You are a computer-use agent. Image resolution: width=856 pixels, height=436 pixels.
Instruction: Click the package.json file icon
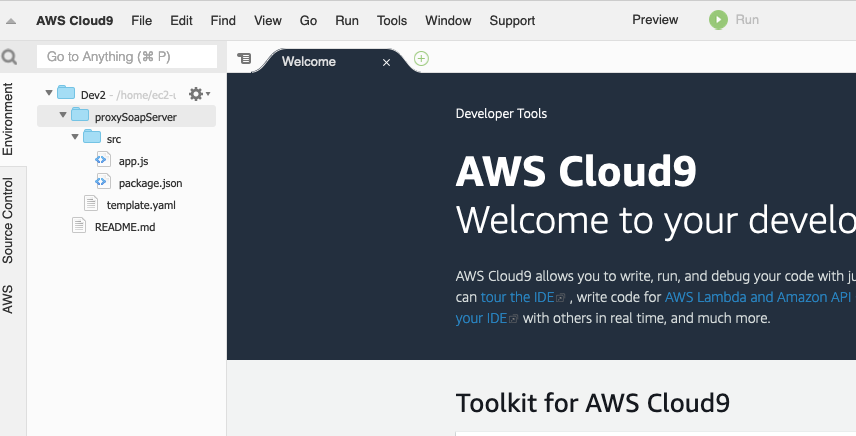coord(103,182)
